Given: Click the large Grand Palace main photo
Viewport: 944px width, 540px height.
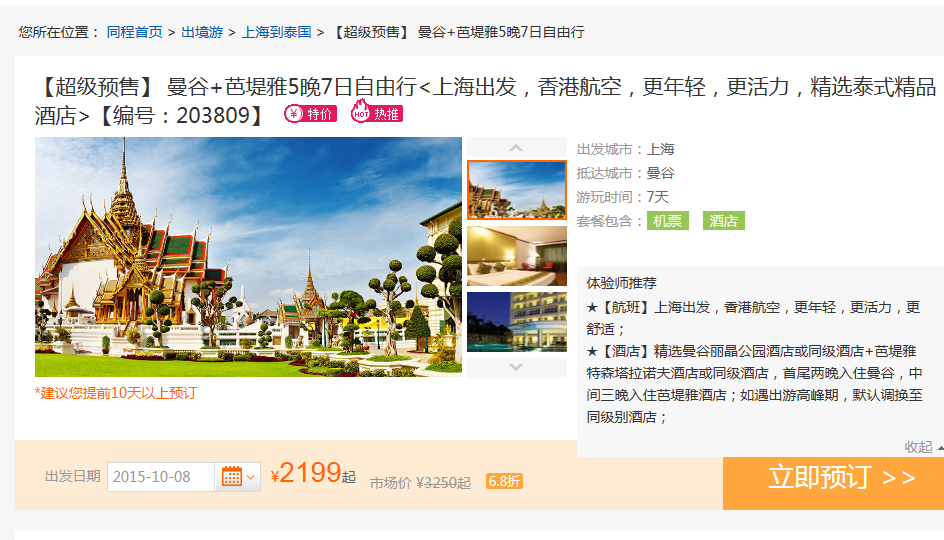Looking at the screenshot, I should [248, 257].
